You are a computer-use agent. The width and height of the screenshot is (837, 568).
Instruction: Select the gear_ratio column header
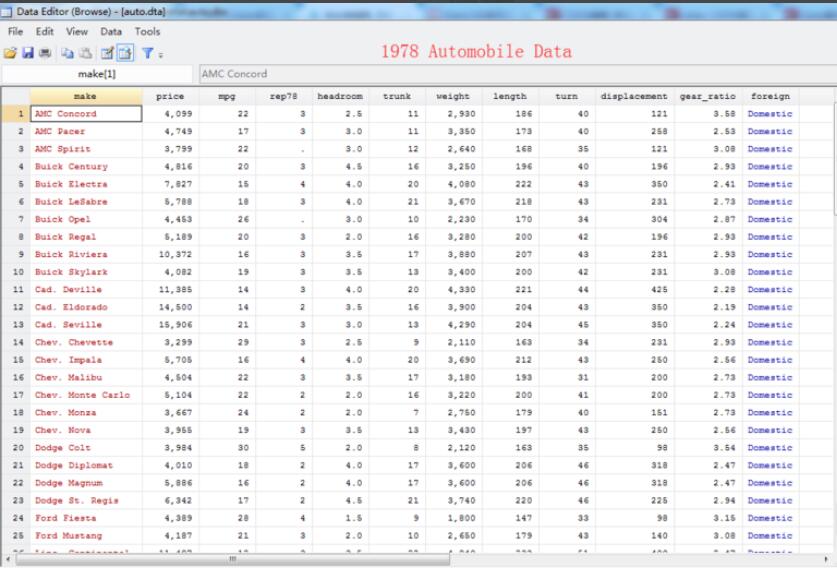[x=707, y=96]
